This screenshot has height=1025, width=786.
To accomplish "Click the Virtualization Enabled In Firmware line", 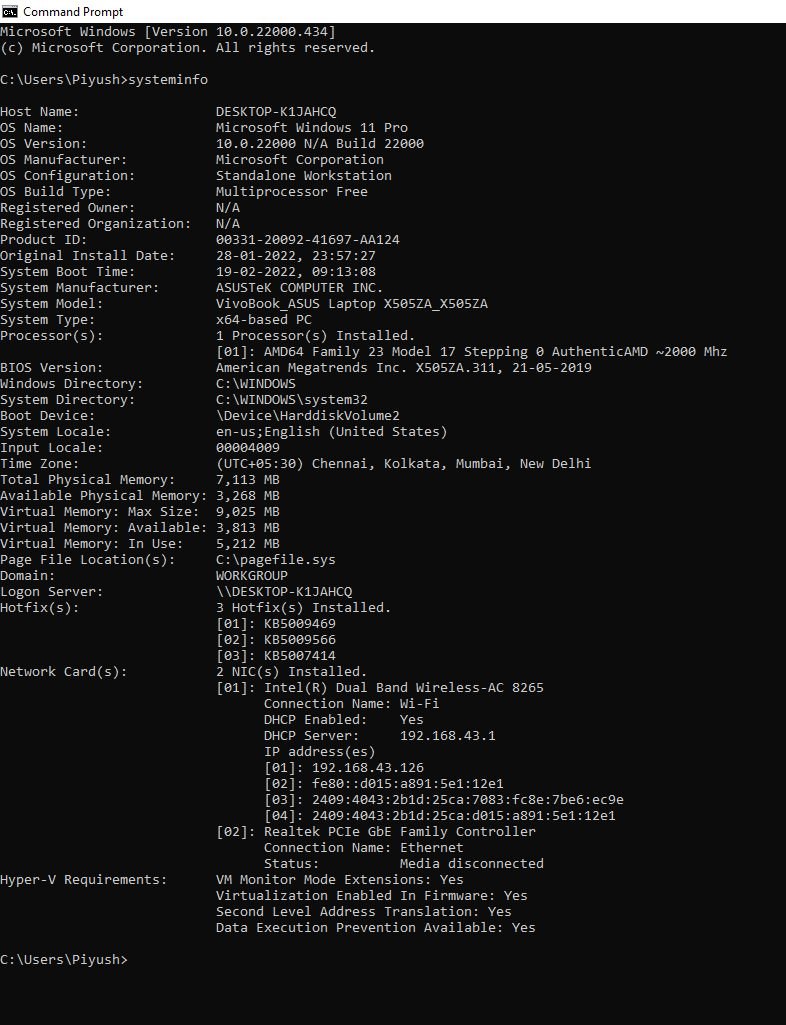I will [x=365, y=895].
